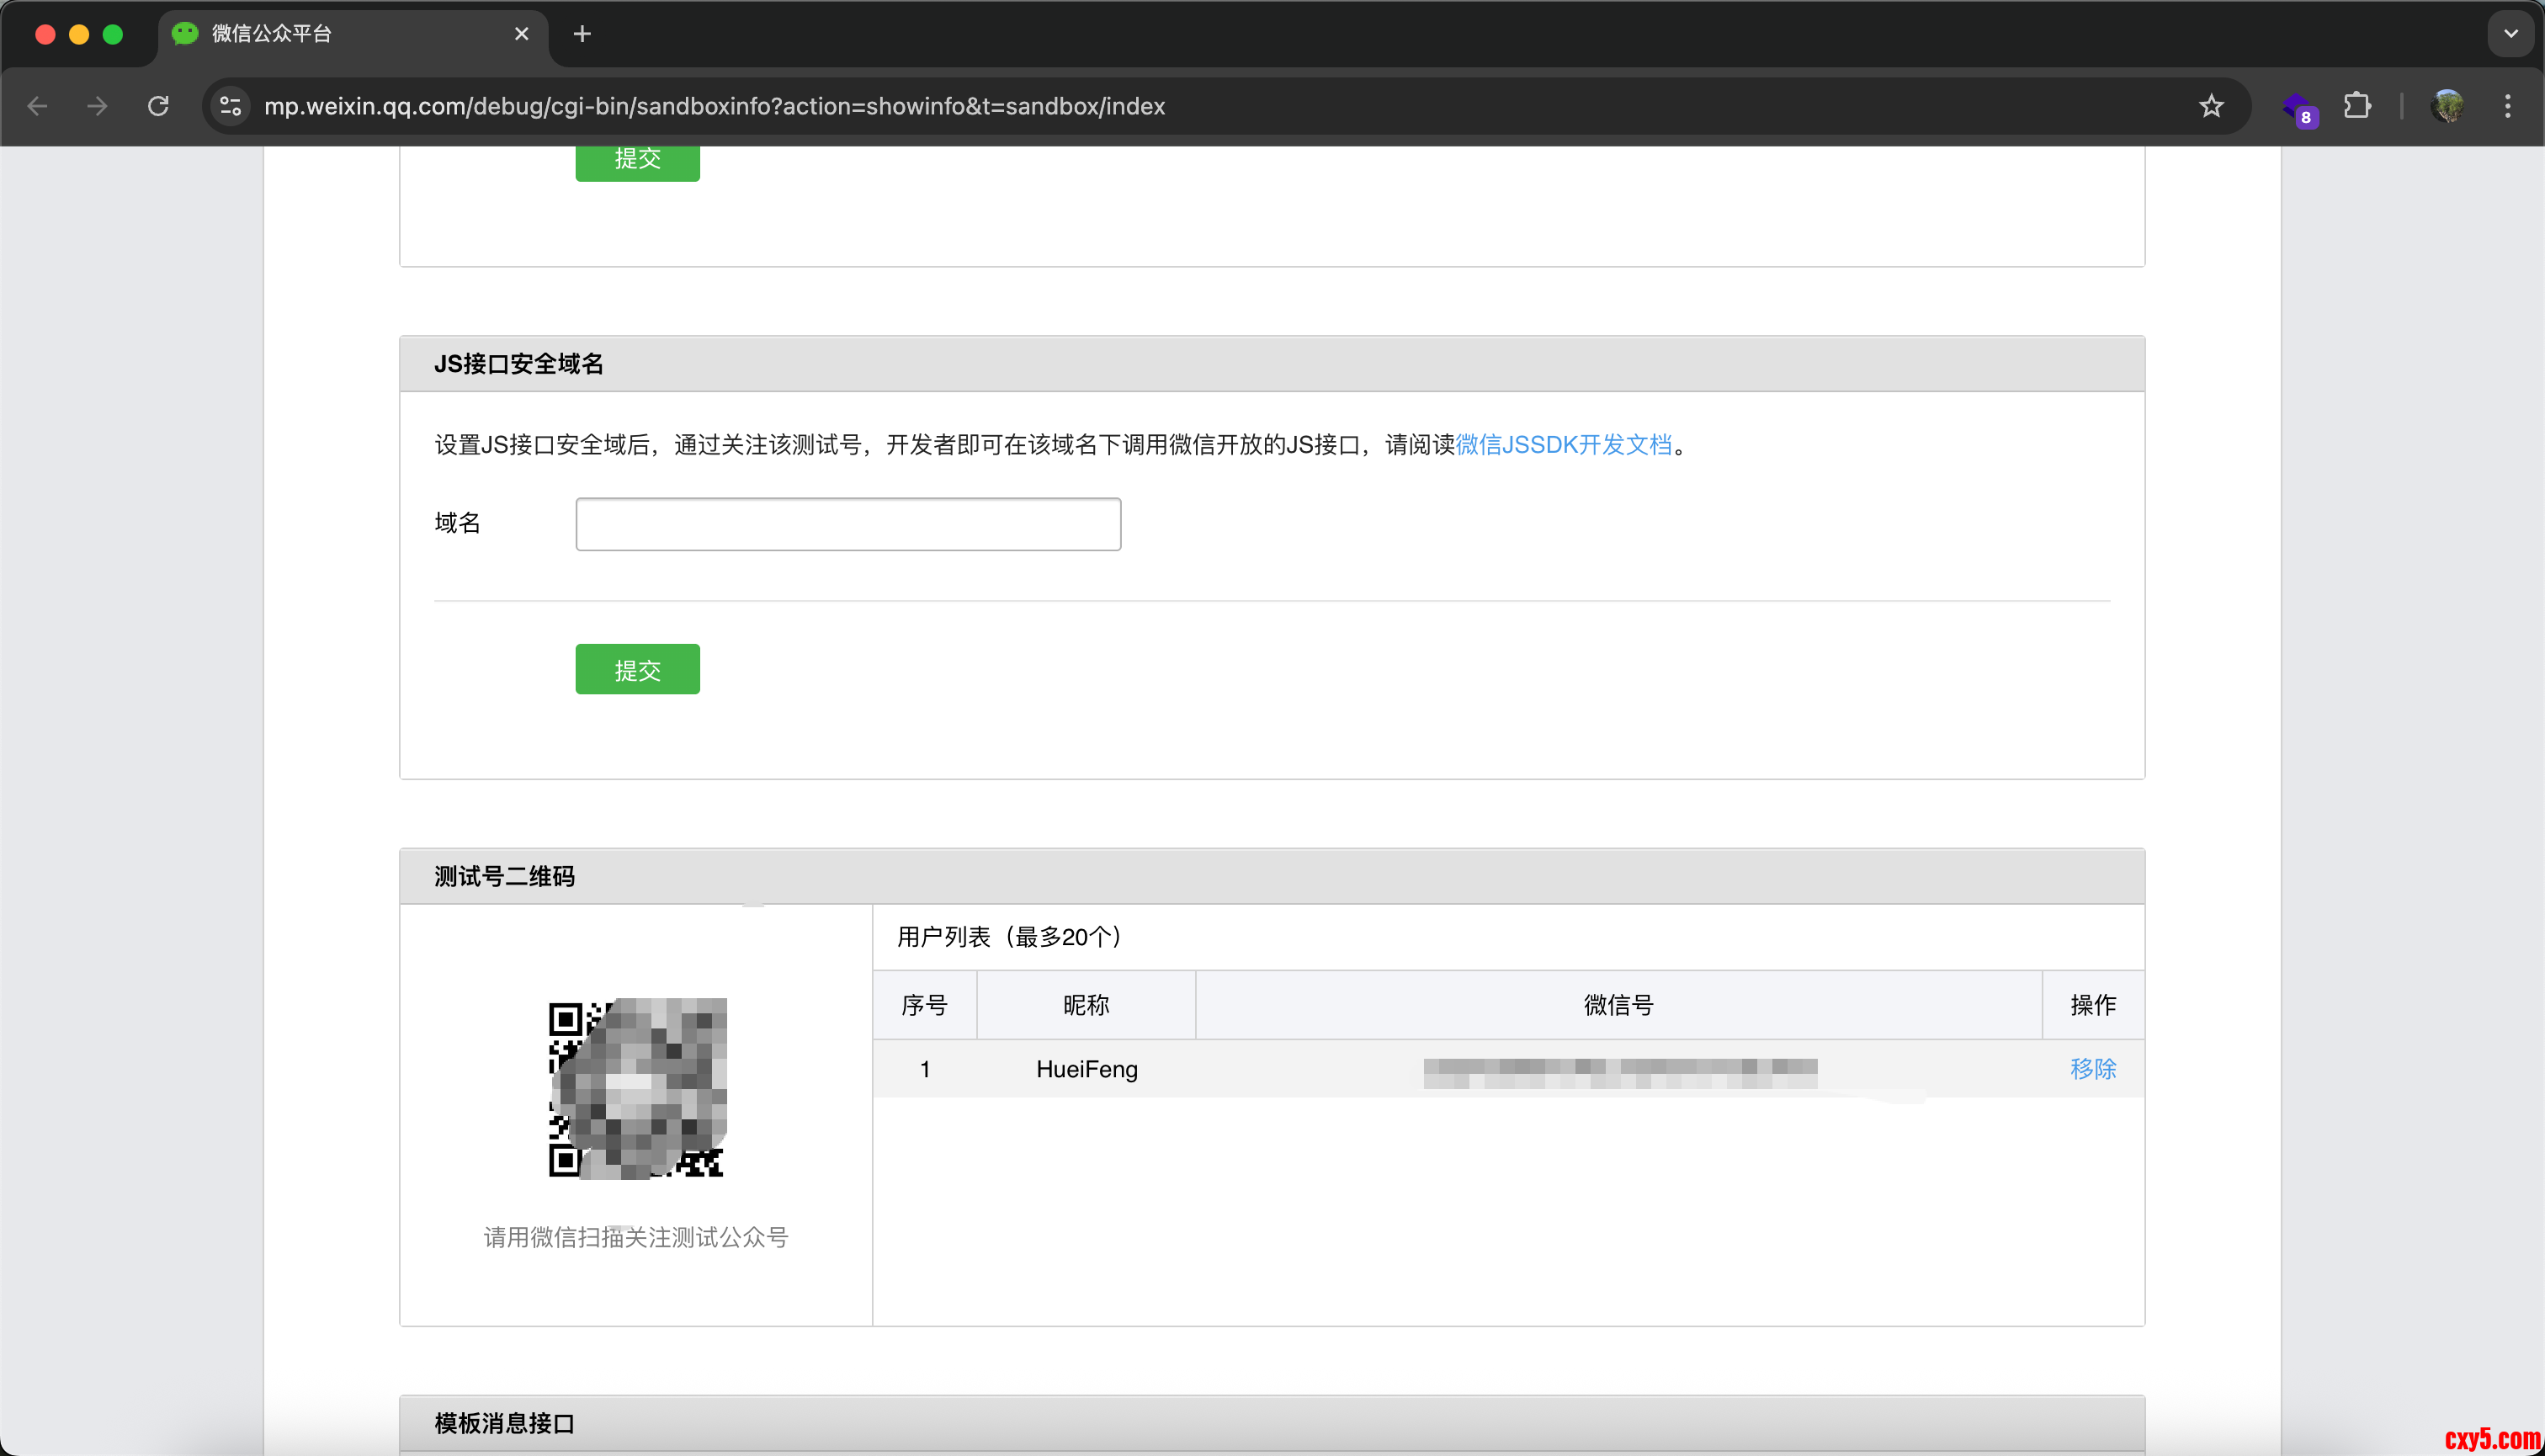Click the test account QR code image
The image size is (2545, 1456).
pos(637,1088)
